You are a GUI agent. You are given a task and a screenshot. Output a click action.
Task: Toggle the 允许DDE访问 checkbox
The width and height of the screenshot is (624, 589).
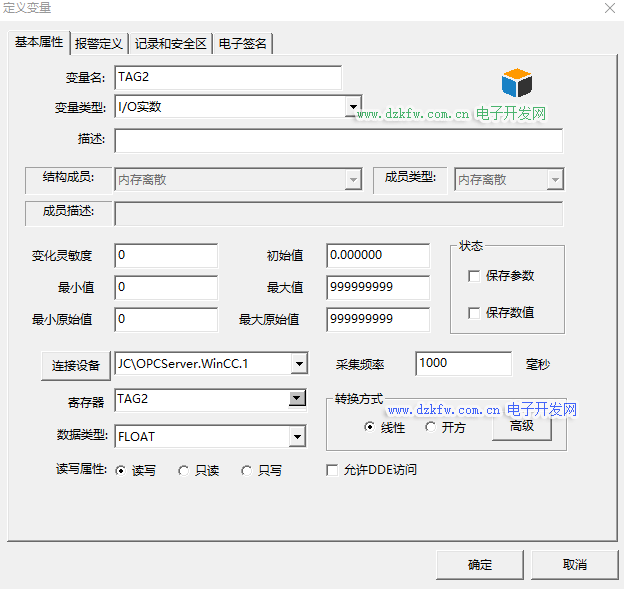(333, 470)
